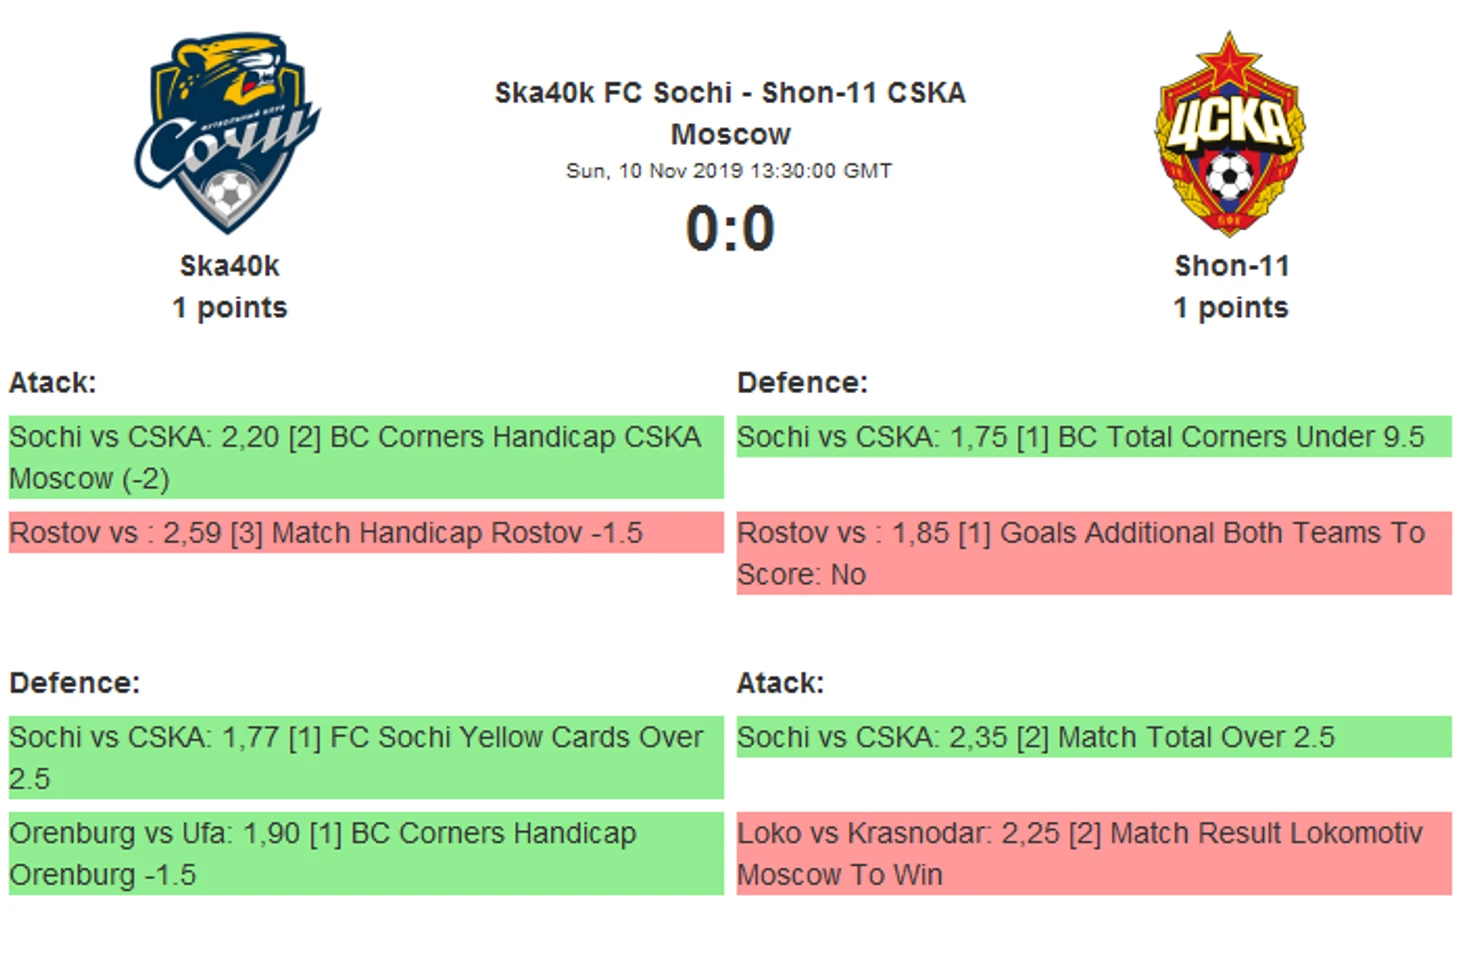Select the FC Sochi Yellow Cards Over 2.5 bet
1460x959 pixels.
pos(366,757)
